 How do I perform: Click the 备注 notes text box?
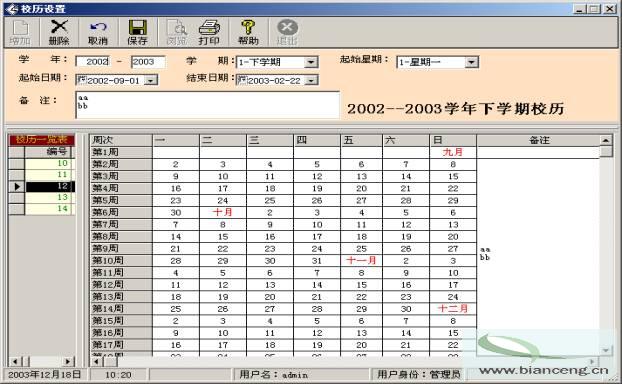(207, 105)
